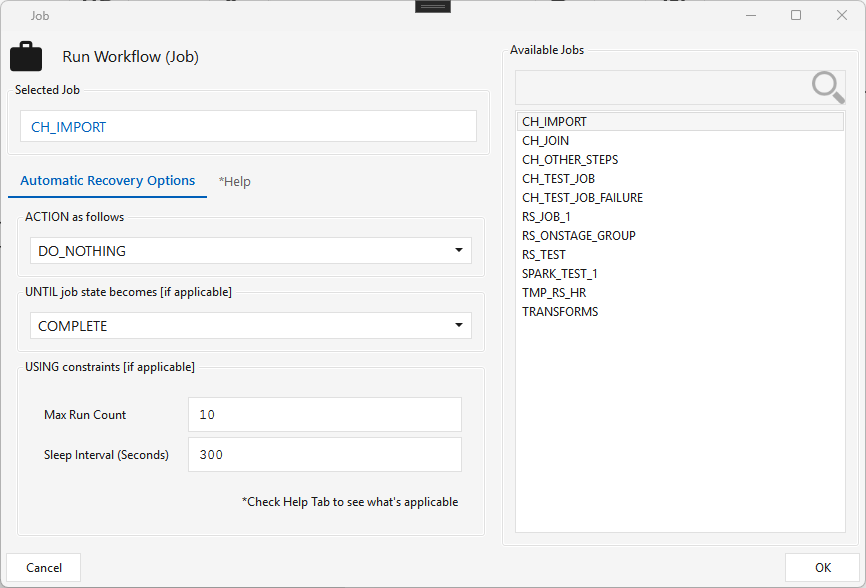Minimize the Job dialog window
This screenshot has height=588, width=866.
coord(751,15)
